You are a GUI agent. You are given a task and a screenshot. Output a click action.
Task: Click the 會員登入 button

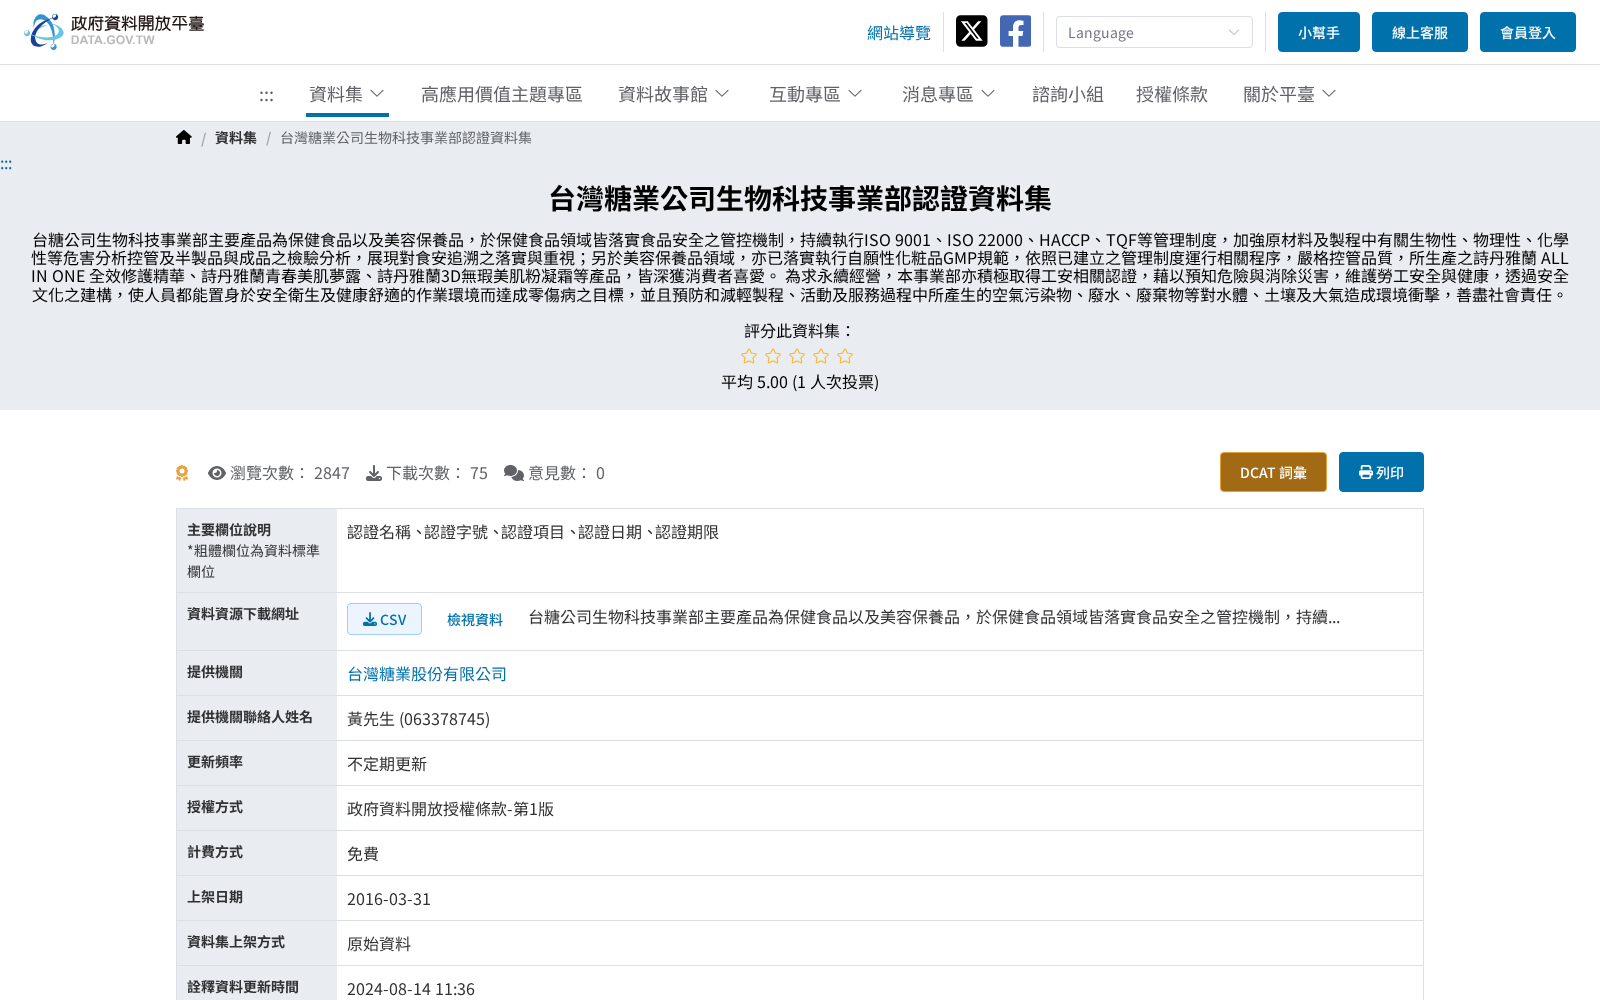coord(1528,32)
